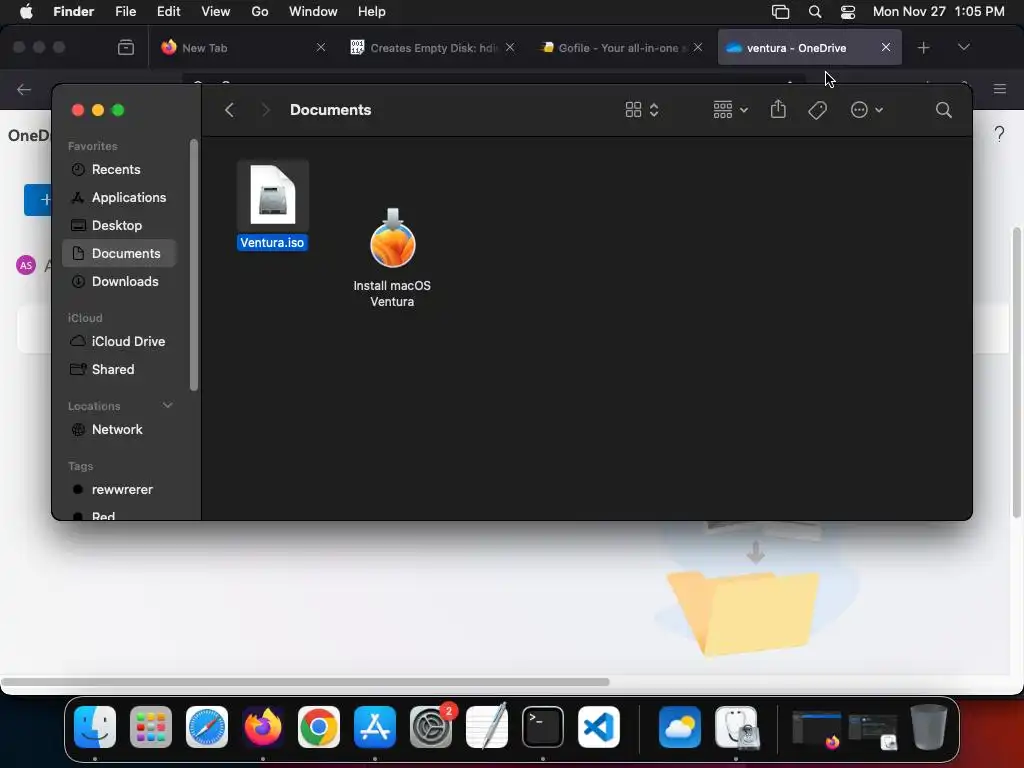The image size is (1024, 768).
Task: Click the Spotlight search icon
Action: point(814,12)
